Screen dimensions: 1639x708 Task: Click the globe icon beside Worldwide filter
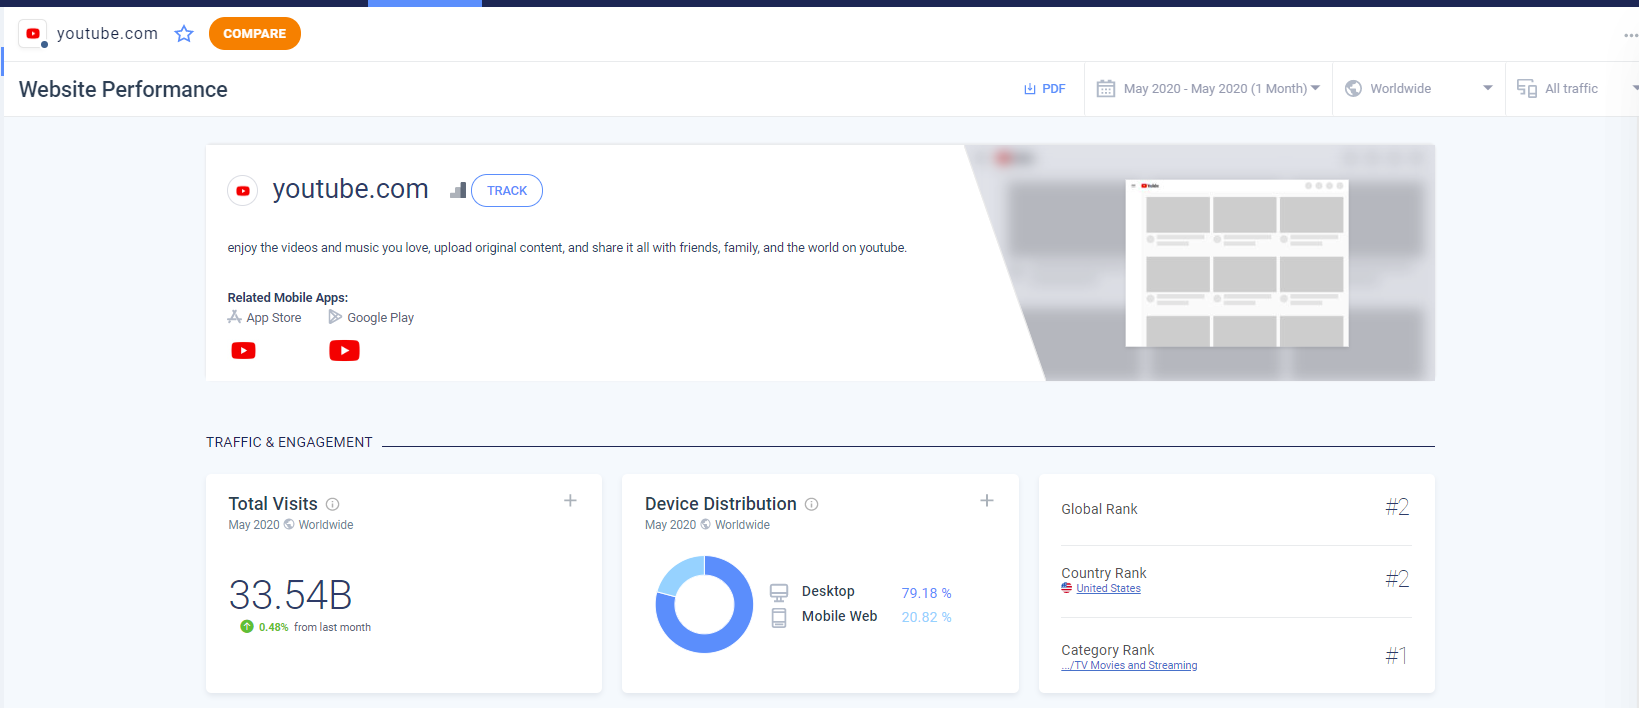[1353, 89]
